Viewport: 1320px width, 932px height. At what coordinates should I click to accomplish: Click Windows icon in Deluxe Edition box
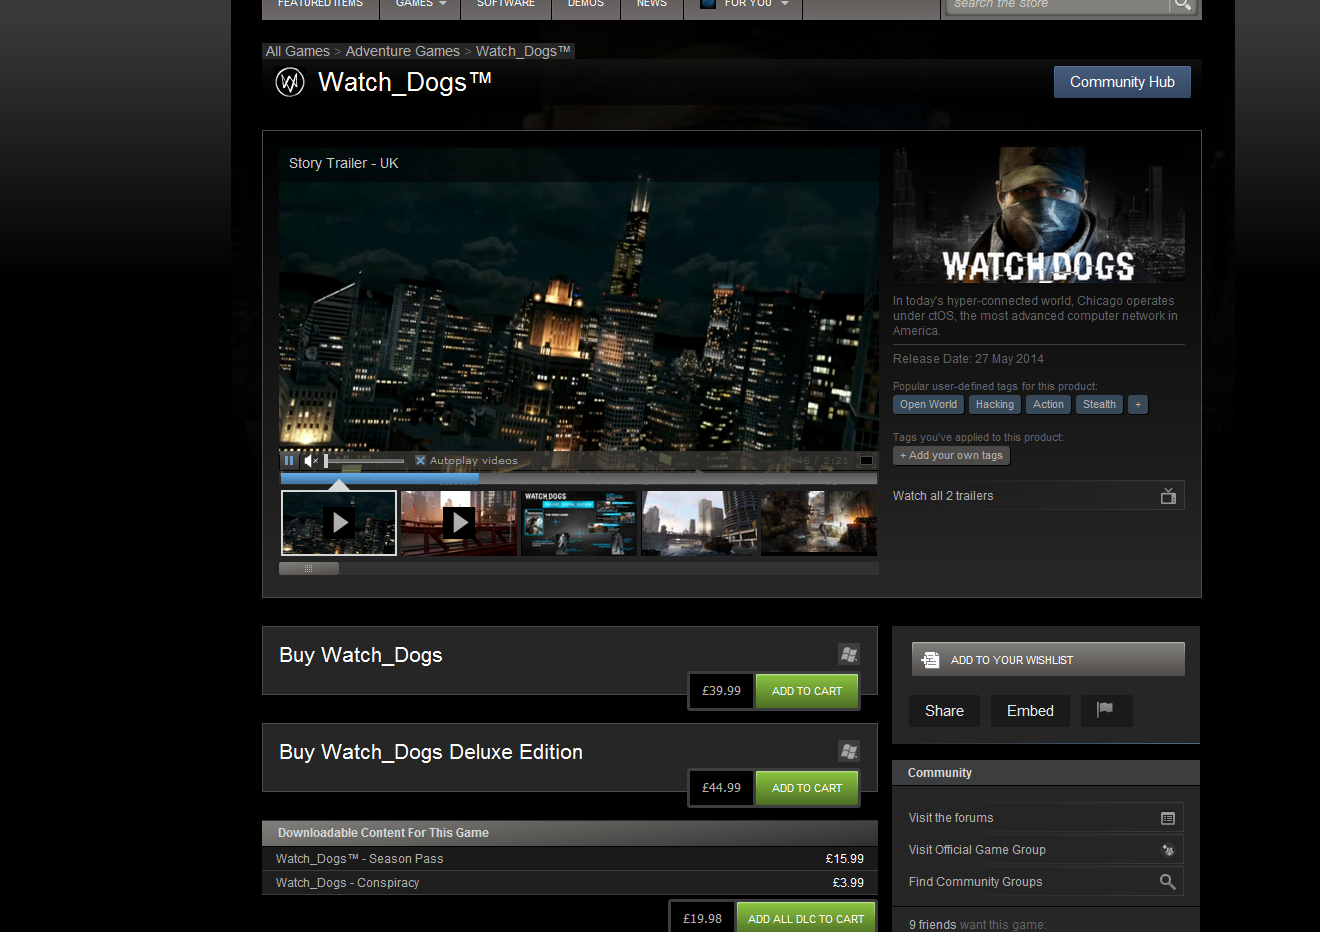[849, 752]
